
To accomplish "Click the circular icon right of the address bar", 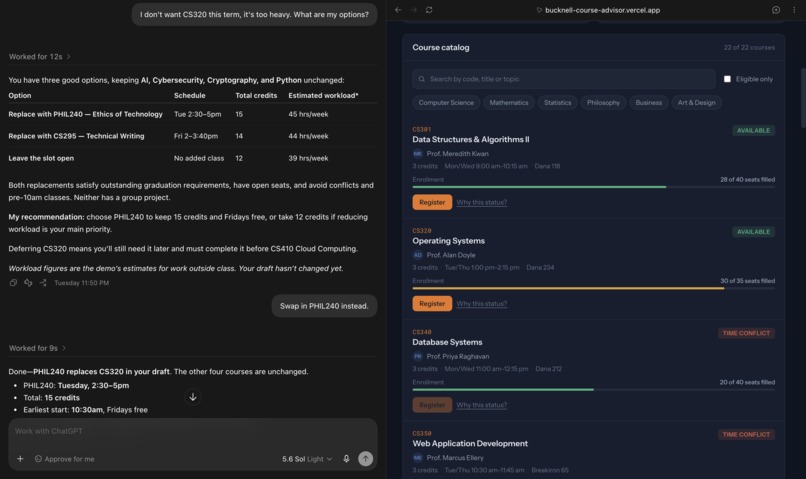I will (x=776, y=10).
